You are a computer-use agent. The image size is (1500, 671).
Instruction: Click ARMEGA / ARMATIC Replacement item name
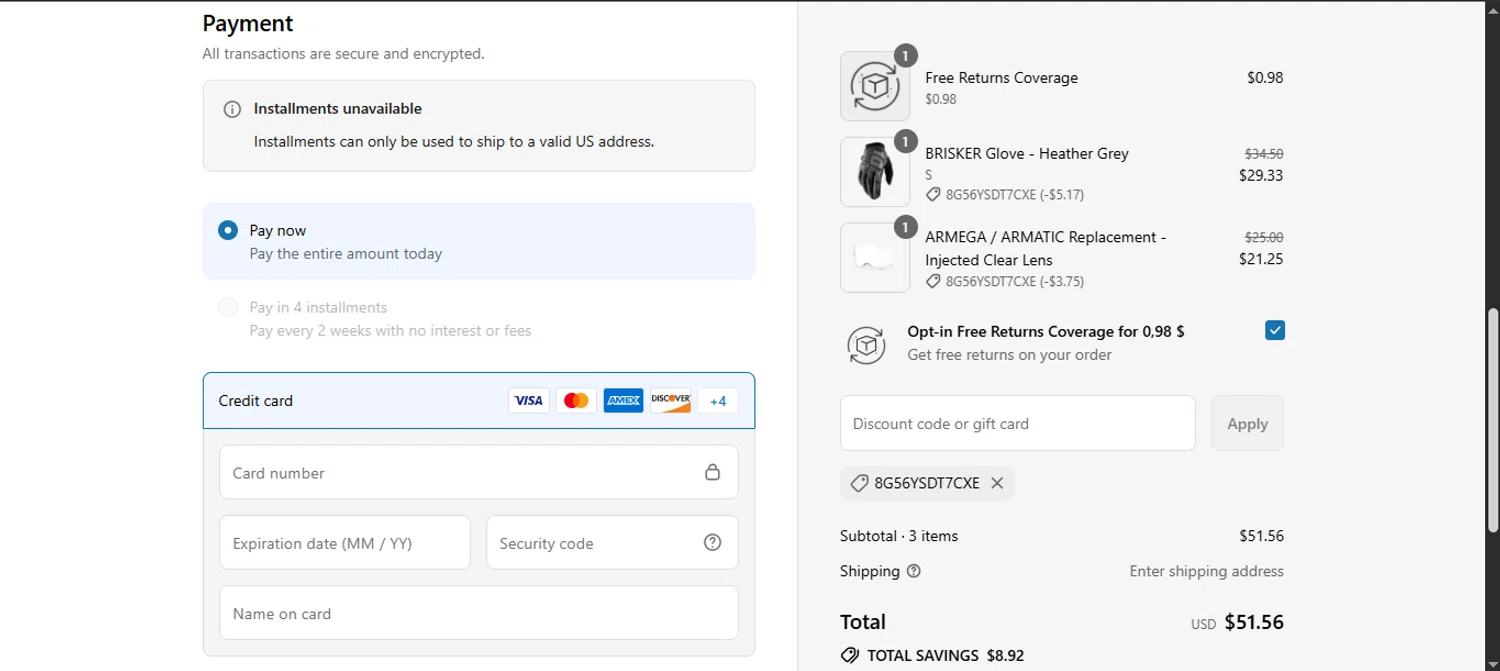1045,248
